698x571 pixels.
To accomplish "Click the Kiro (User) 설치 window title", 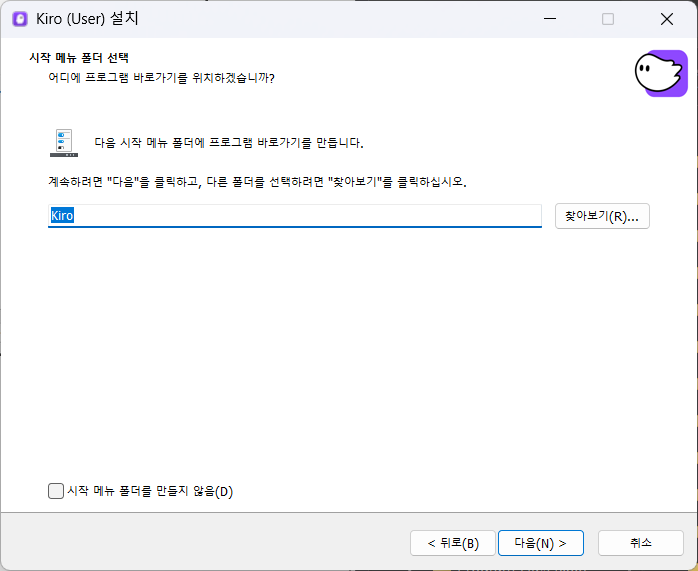I will pyautogui.click(x=87, y=19).
